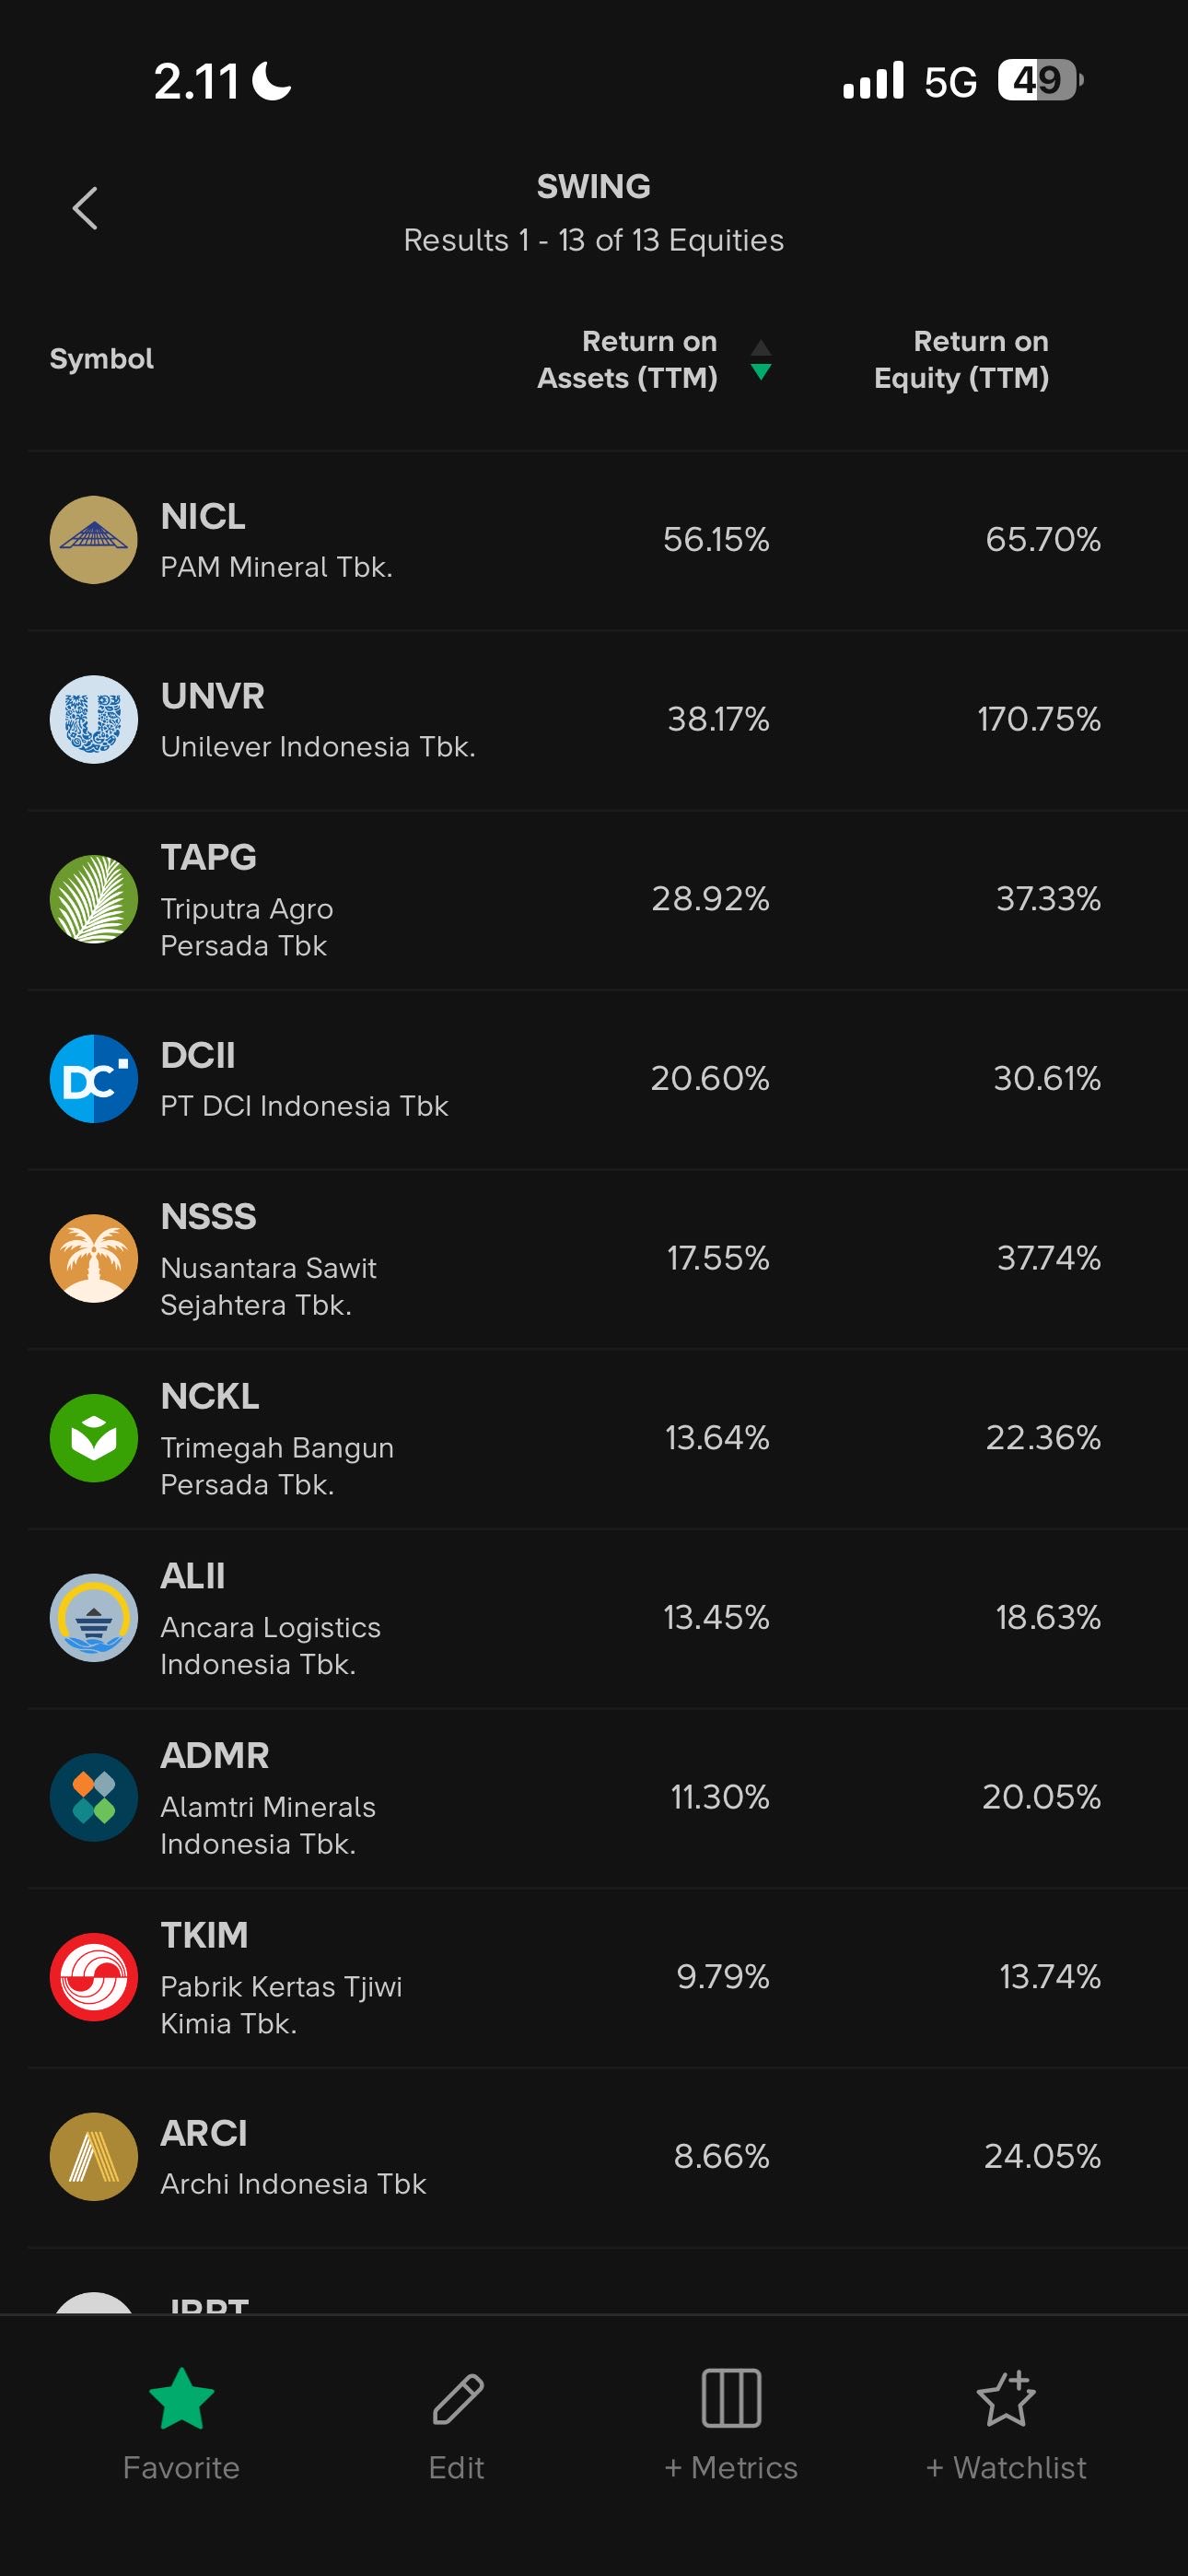This screenshot has width=1188, height=2576.
Task: Toggle Return on Assets sort arrow
Action: point(760,360)
